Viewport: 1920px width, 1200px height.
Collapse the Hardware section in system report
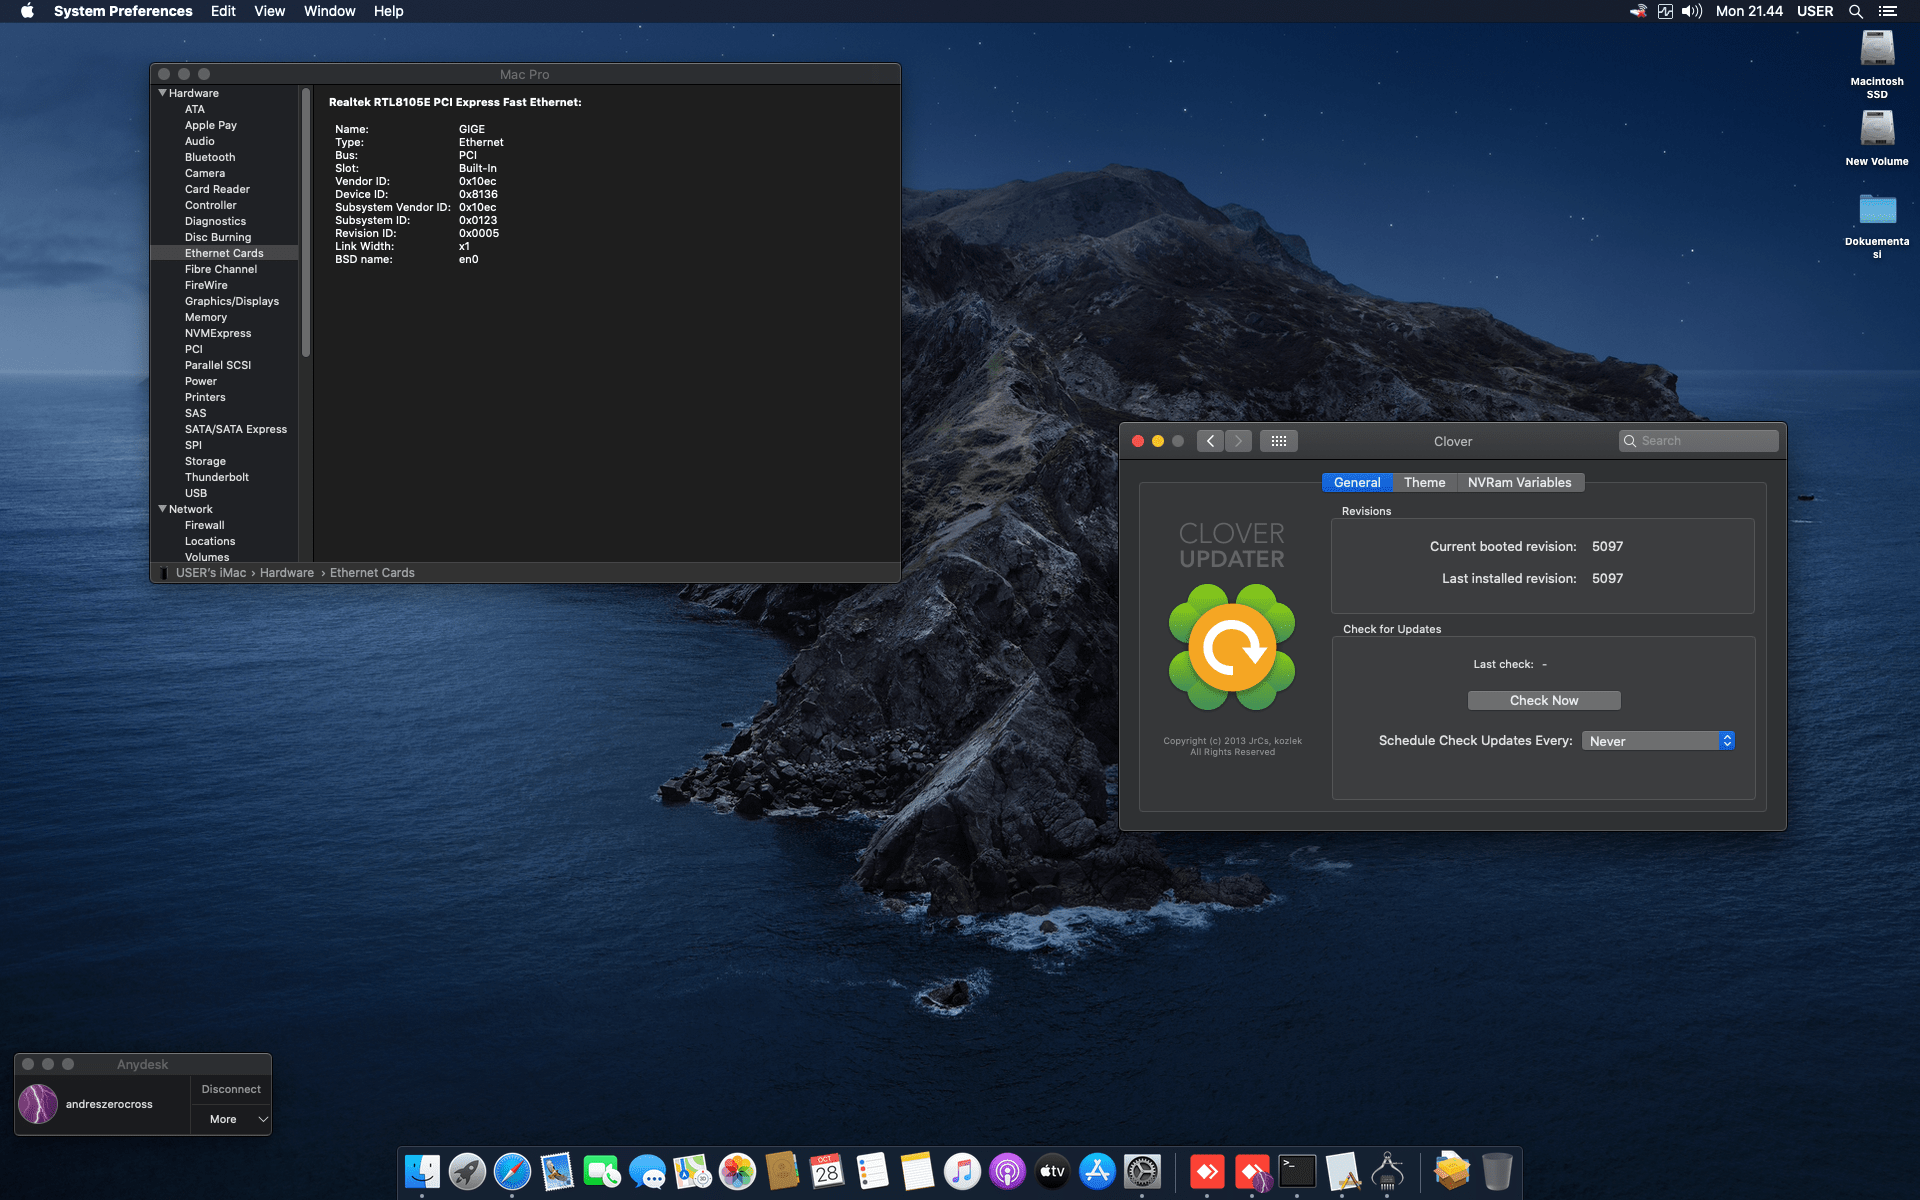[x=163, y=92]
